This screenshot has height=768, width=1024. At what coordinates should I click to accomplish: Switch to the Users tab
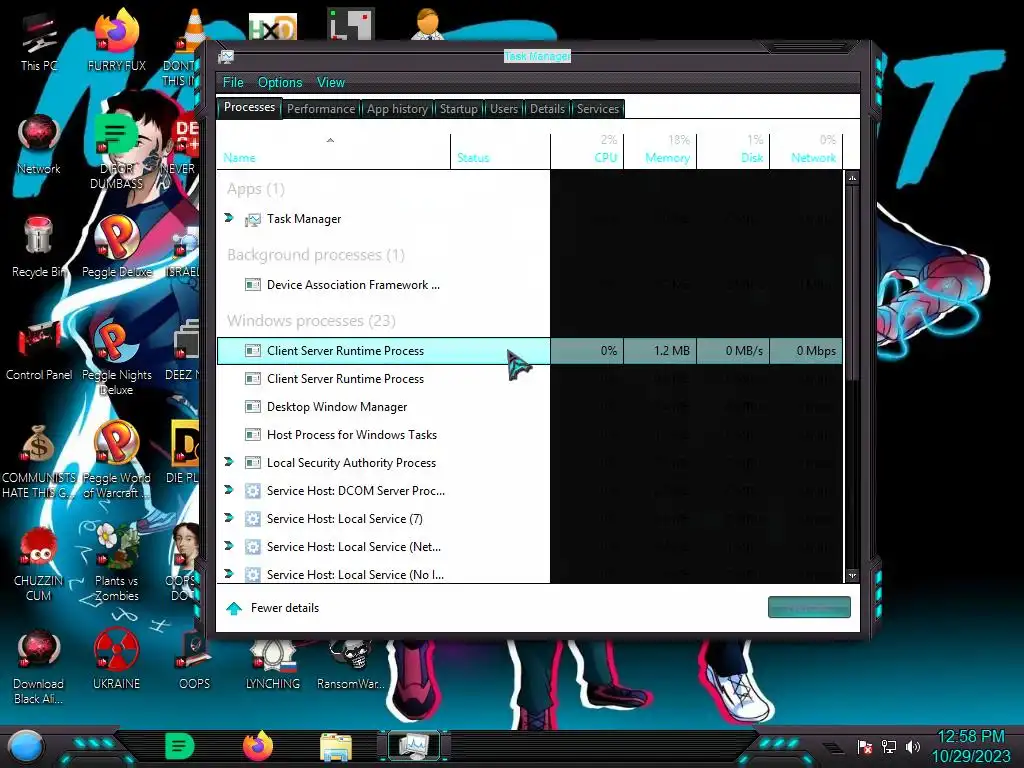pyautogui.click(x=504, y=108)
